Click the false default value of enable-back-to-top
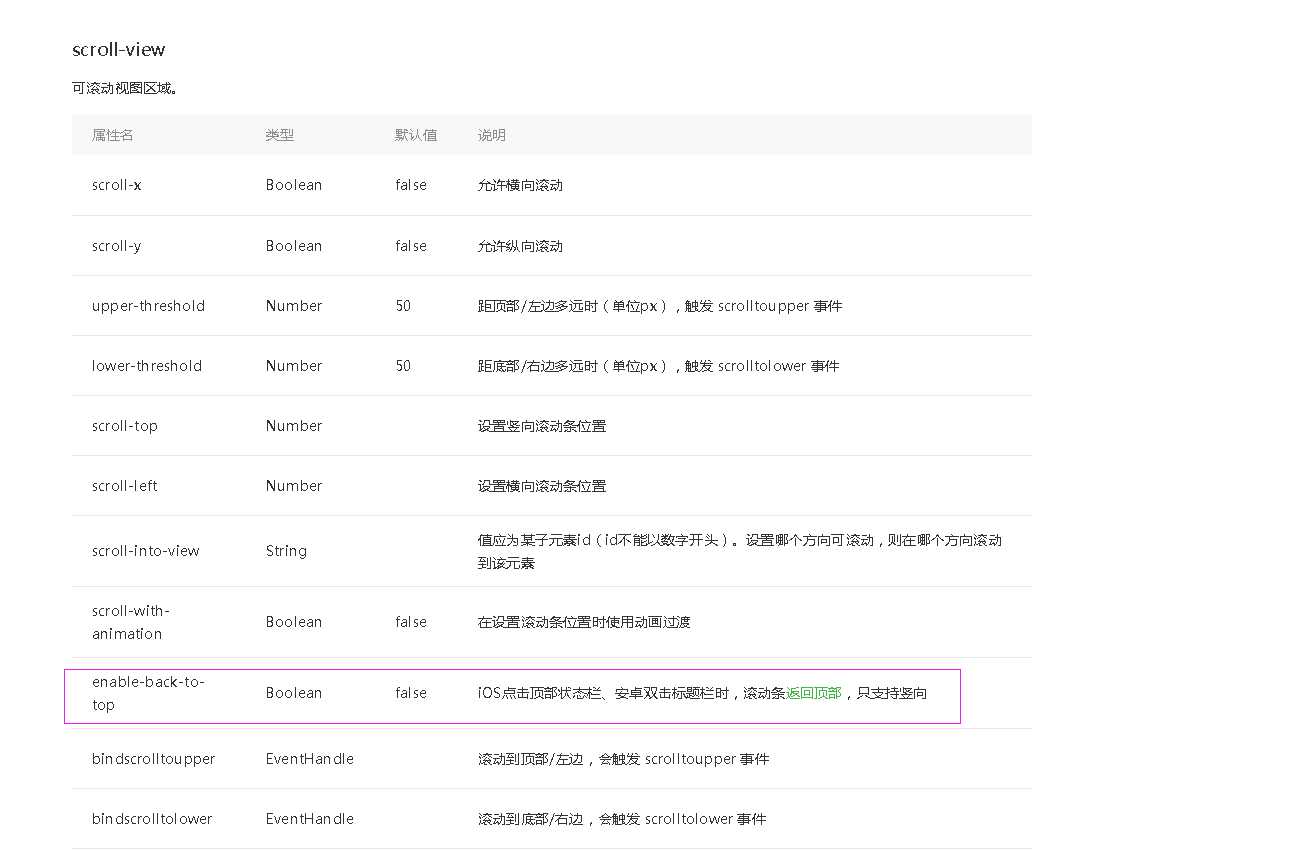The width and height of the screenshot is (1294, 851). pos(409,693)
